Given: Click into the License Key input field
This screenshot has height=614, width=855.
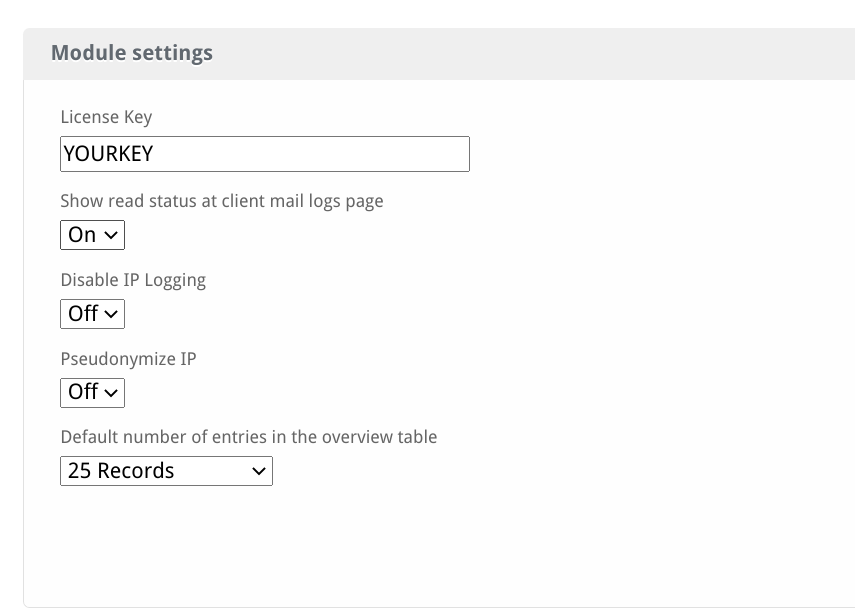Looking at the screenshot, I should click(264, 154).
